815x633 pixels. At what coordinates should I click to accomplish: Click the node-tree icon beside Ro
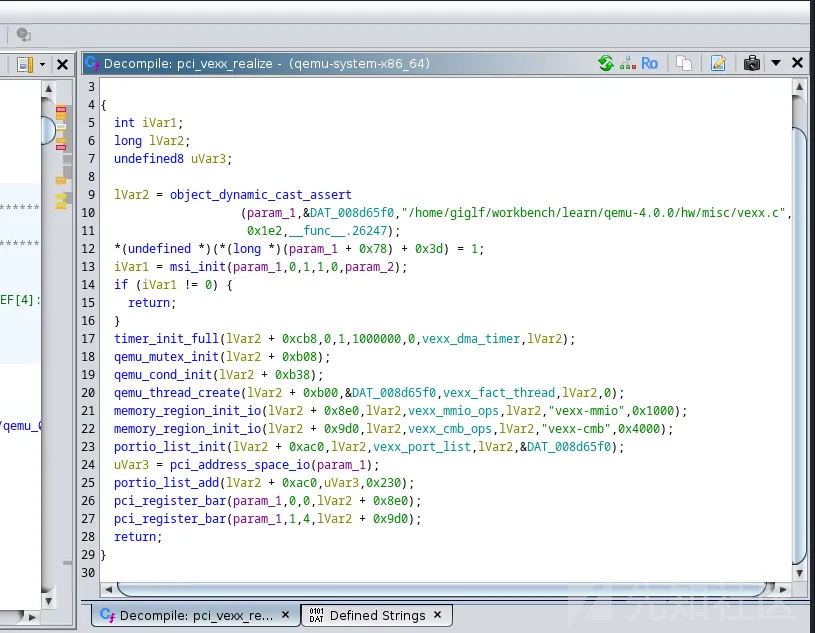628,63
